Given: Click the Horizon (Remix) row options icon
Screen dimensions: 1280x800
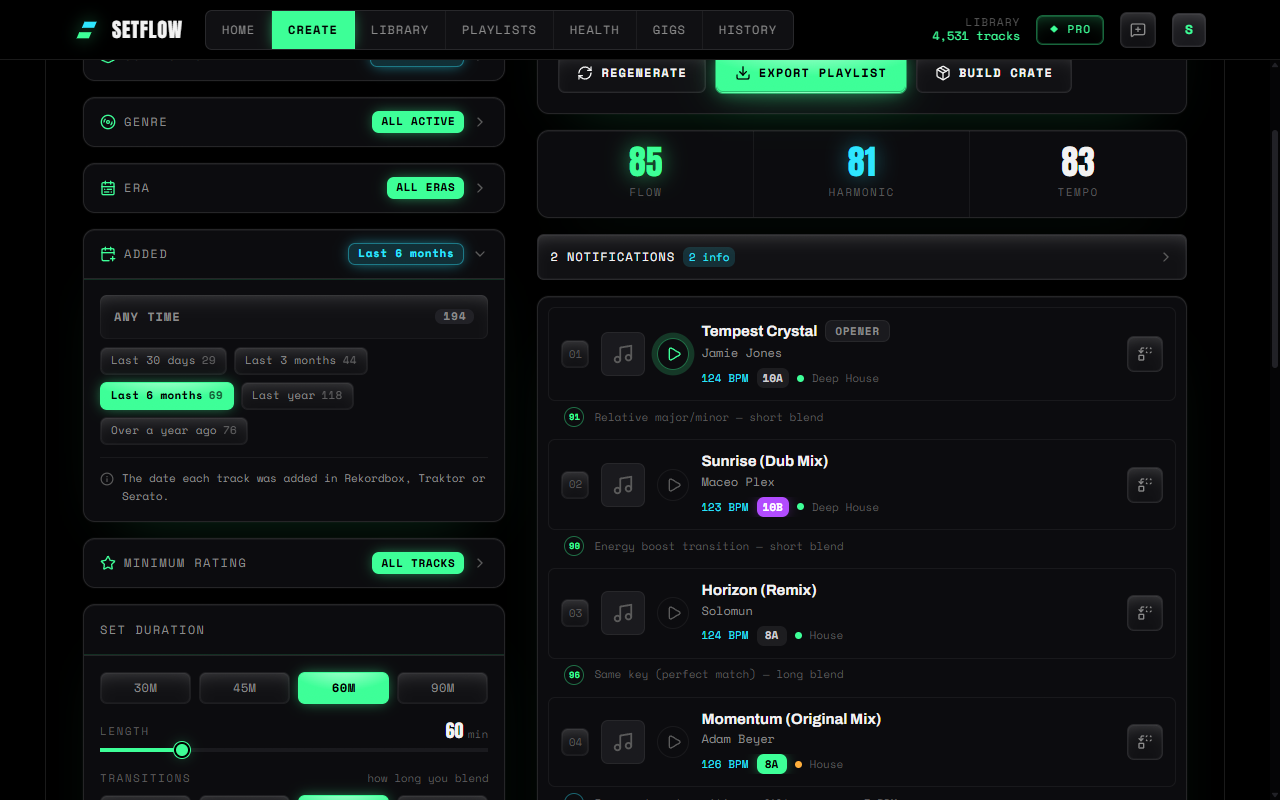Looking at the screenshot, I should (x=1145, y=613).
